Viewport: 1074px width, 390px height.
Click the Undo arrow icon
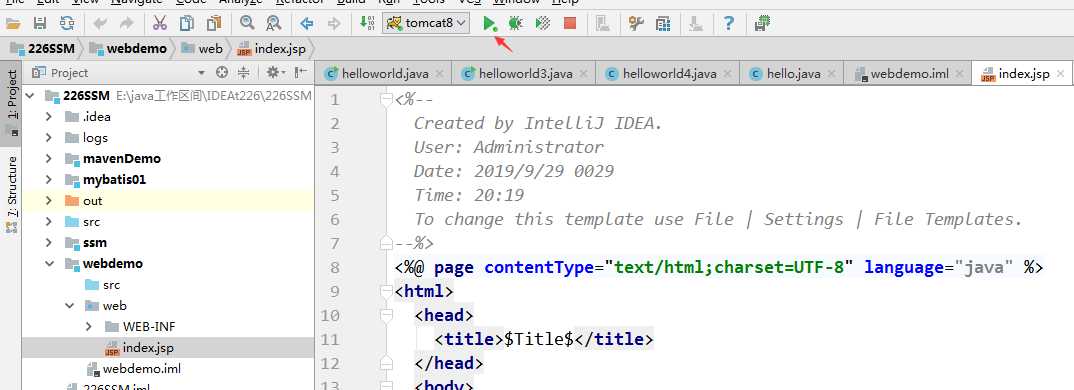[x=100, y=24]
